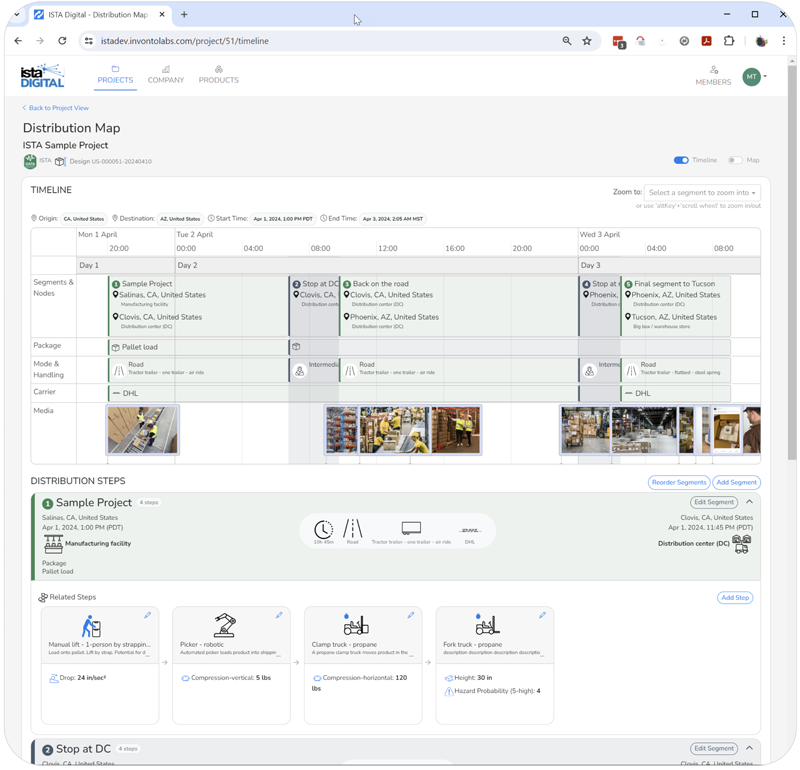Click Back to Project View link

[x=58, y=108]
